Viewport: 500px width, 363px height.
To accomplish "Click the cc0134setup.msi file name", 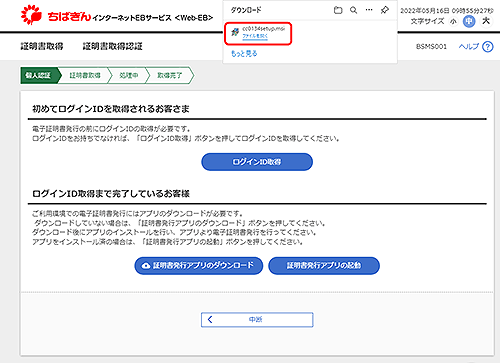I will tap(263, 29).
